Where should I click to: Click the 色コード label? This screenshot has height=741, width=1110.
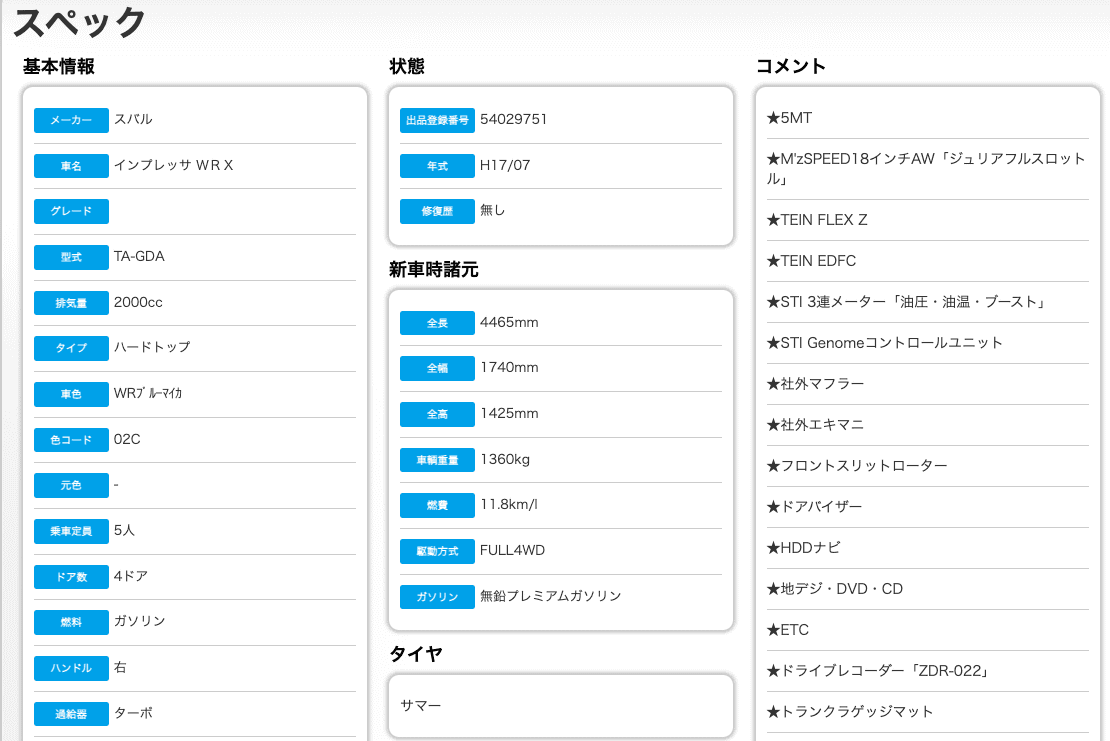pos(70,440)
